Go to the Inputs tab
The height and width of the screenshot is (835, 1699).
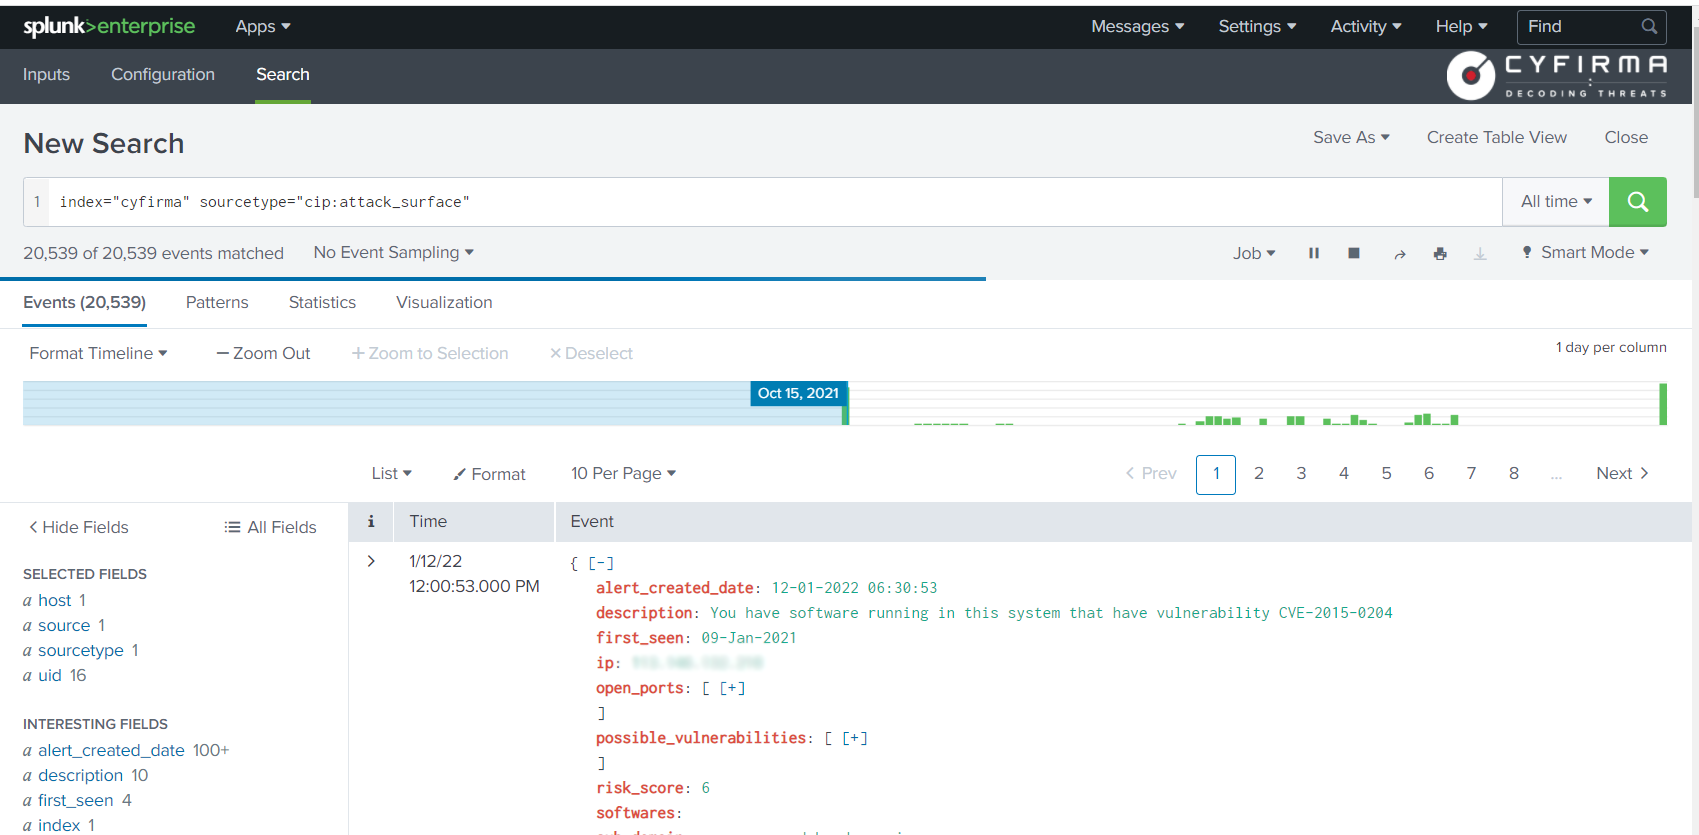(x=46, y=75)
